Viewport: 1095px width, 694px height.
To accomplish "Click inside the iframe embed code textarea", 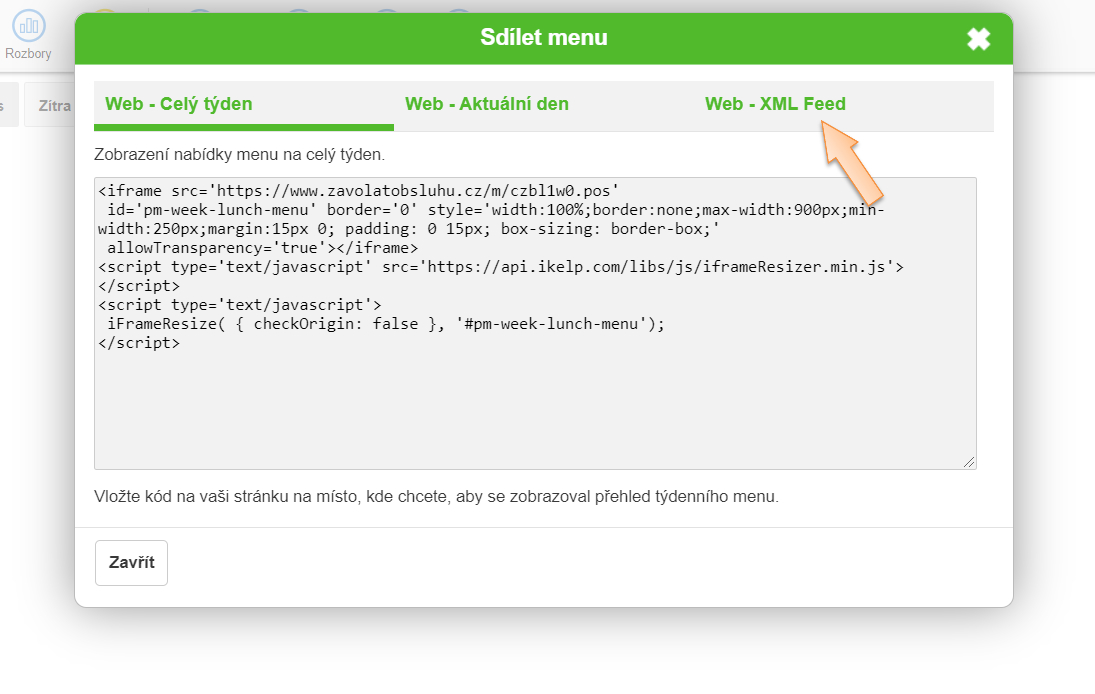I will pos(535,323).
